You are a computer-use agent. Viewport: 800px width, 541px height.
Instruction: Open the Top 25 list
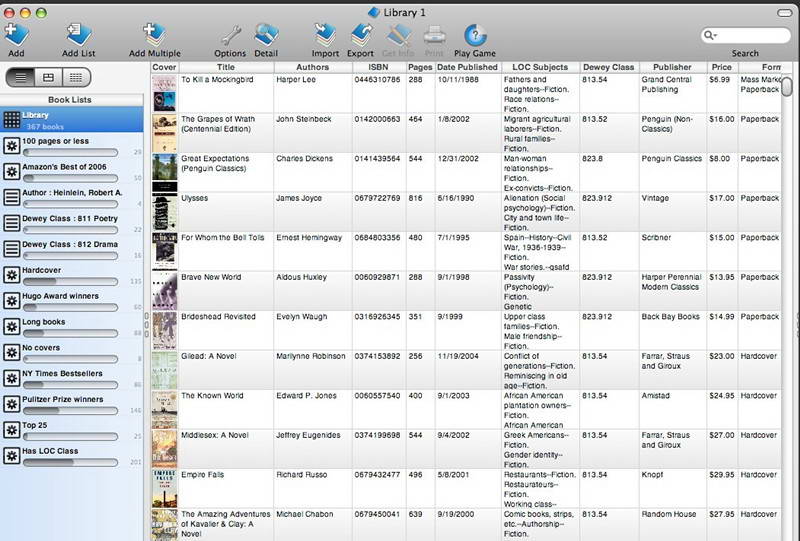pos(71,430)
